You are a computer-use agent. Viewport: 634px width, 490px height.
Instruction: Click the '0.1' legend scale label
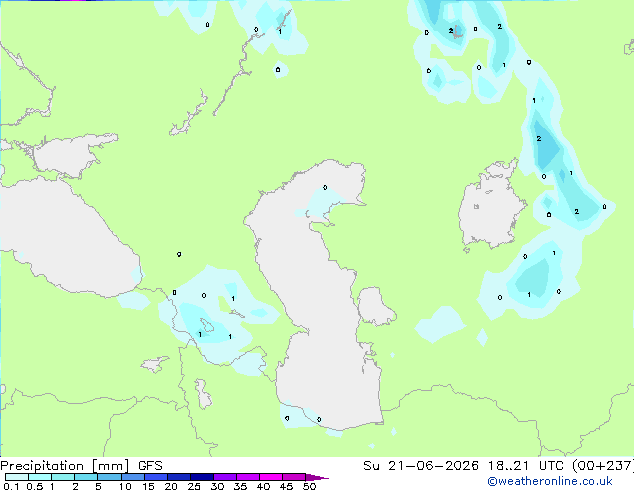point(11,486)
